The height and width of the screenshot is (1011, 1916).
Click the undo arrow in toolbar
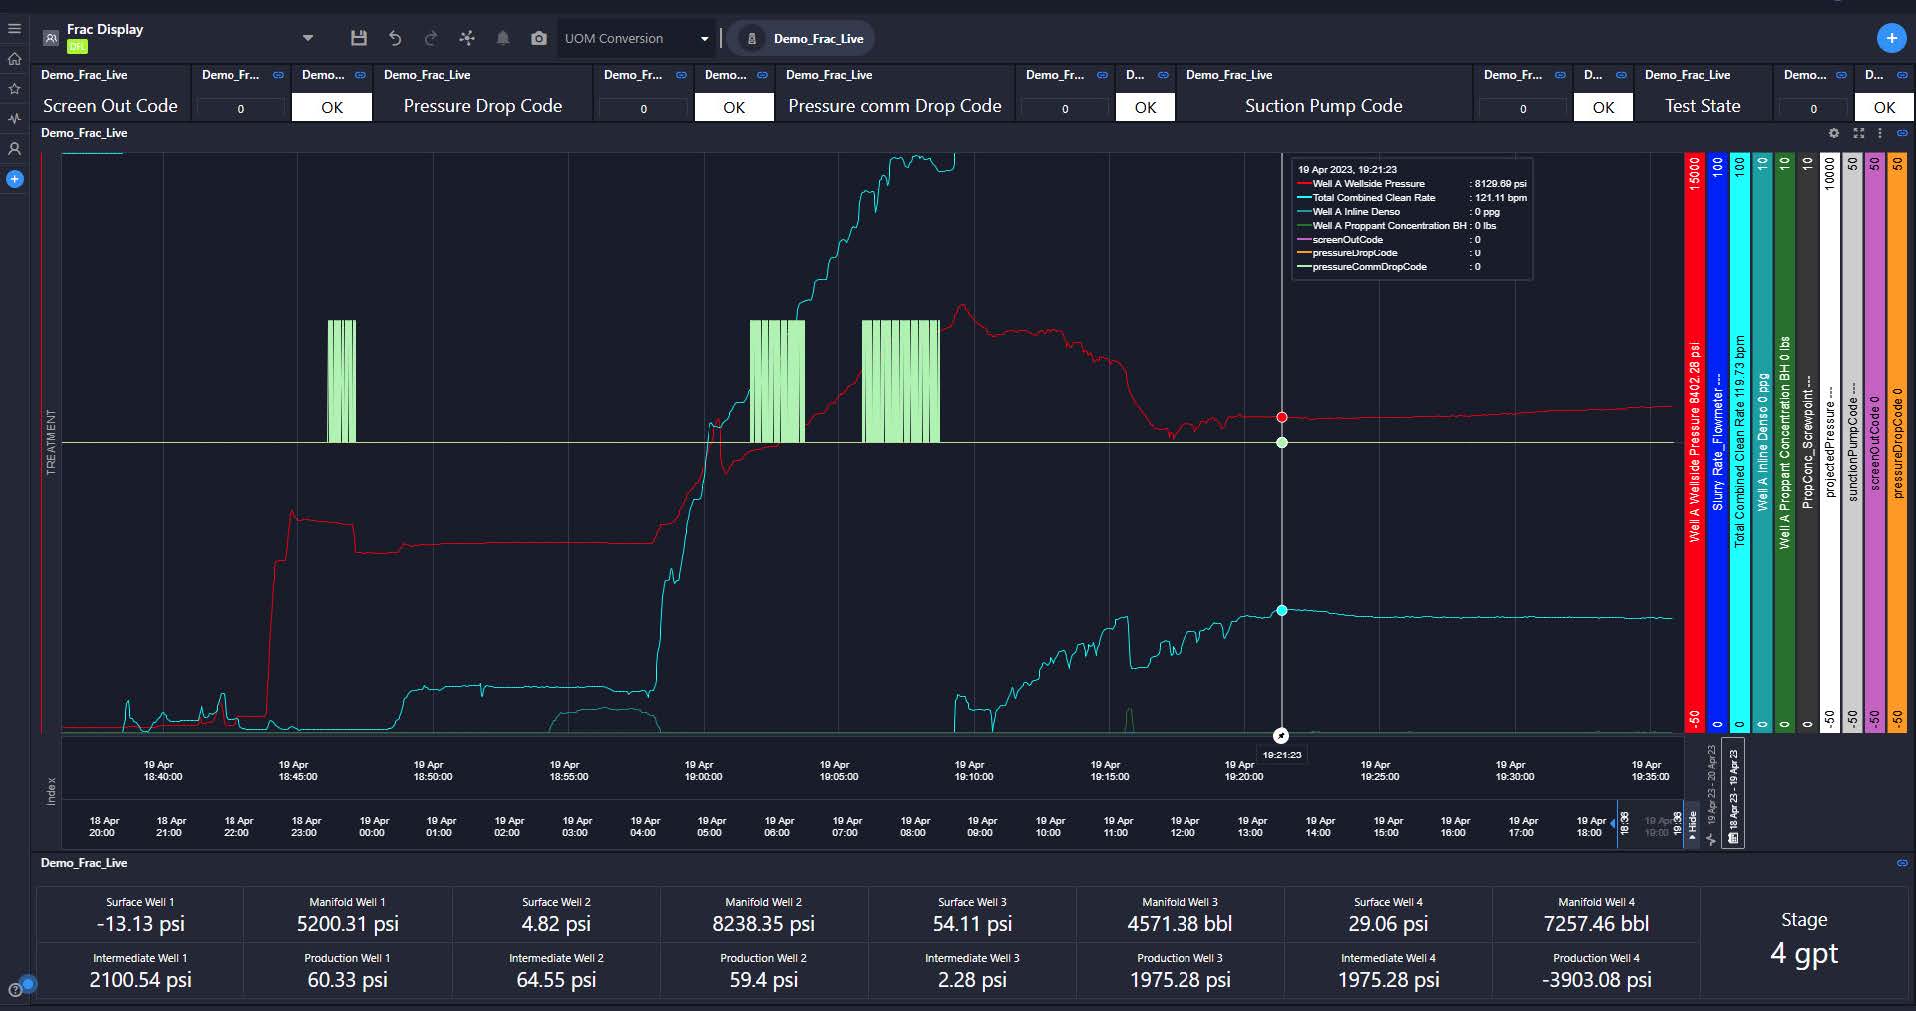point(395,38)
